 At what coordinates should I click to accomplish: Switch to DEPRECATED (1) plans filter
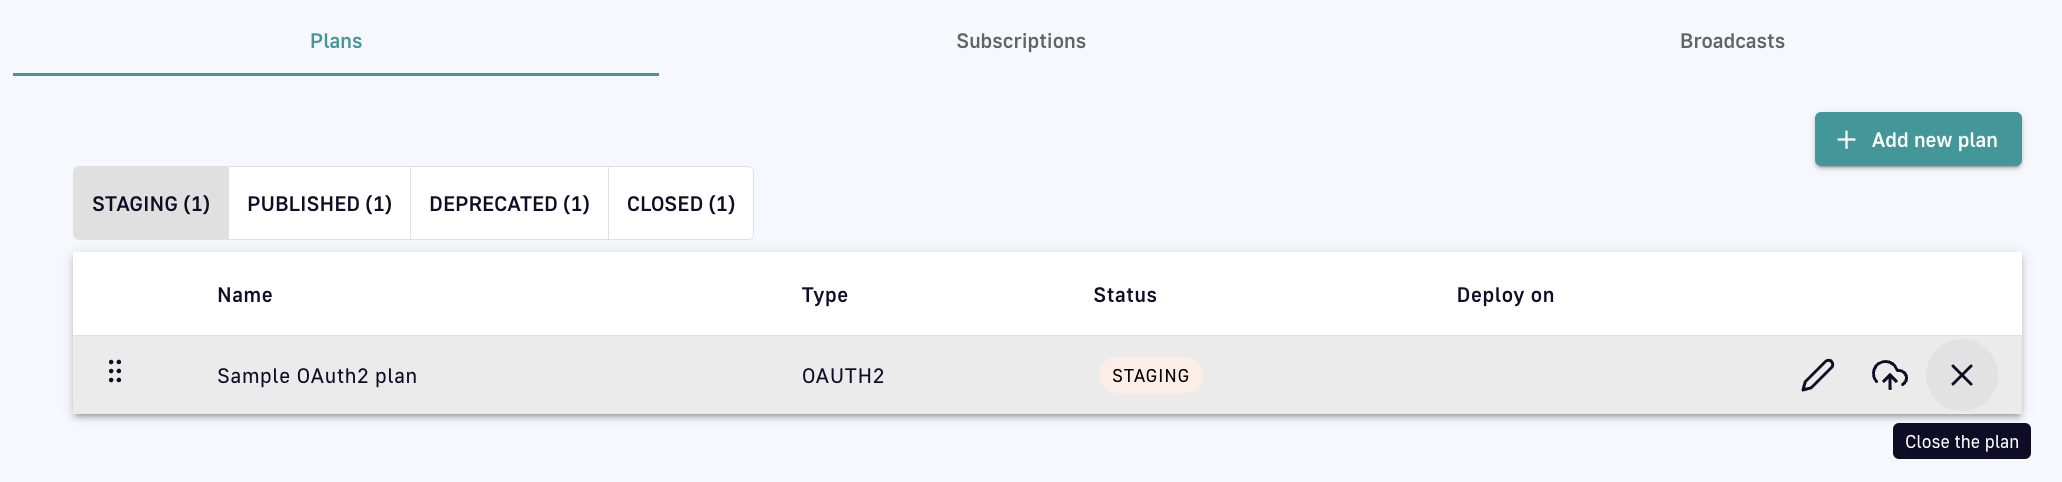(509, 204)
